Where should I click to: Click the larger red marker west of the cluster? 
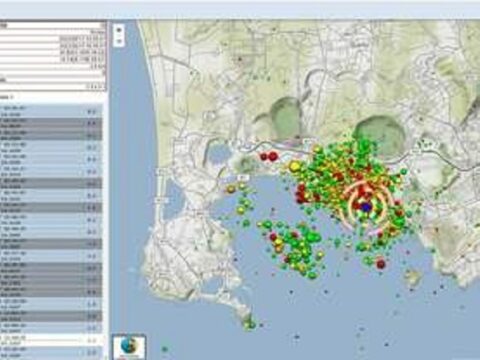(x=273, y=156)
